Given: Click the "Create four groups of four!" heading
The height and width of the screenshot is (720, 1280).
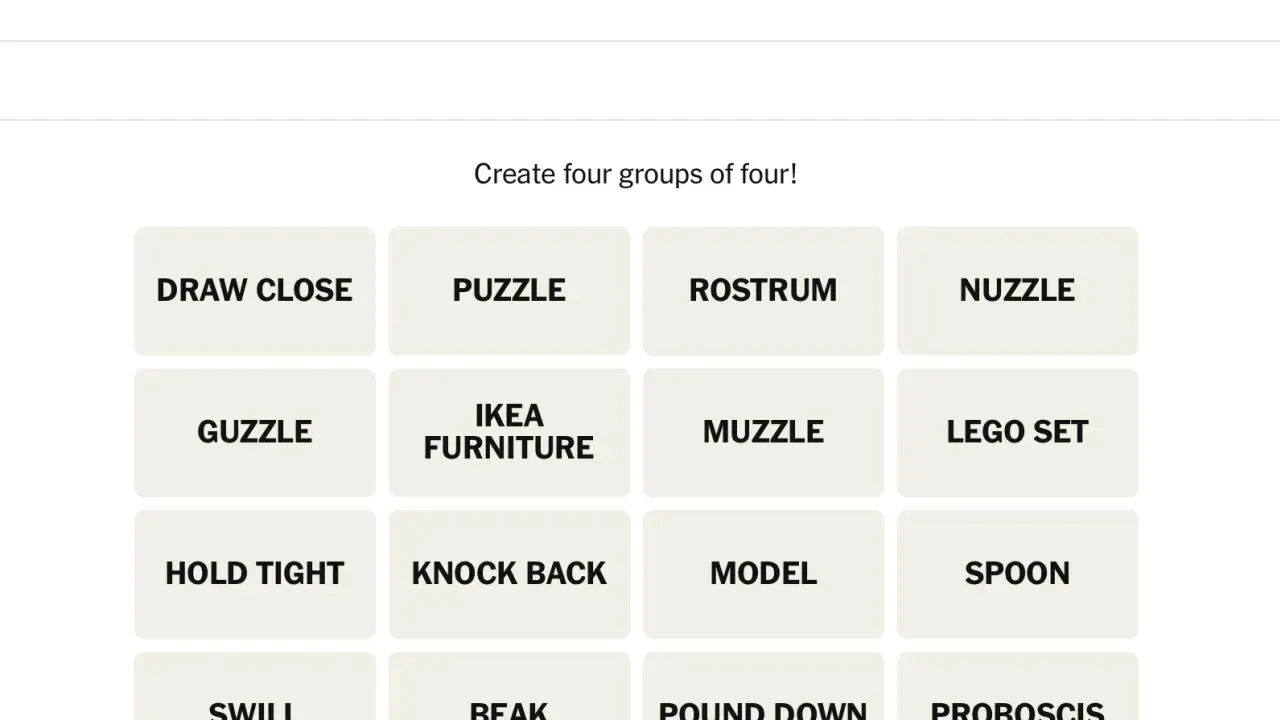Looking at the screenshot, I should click(x=635, y=174).
